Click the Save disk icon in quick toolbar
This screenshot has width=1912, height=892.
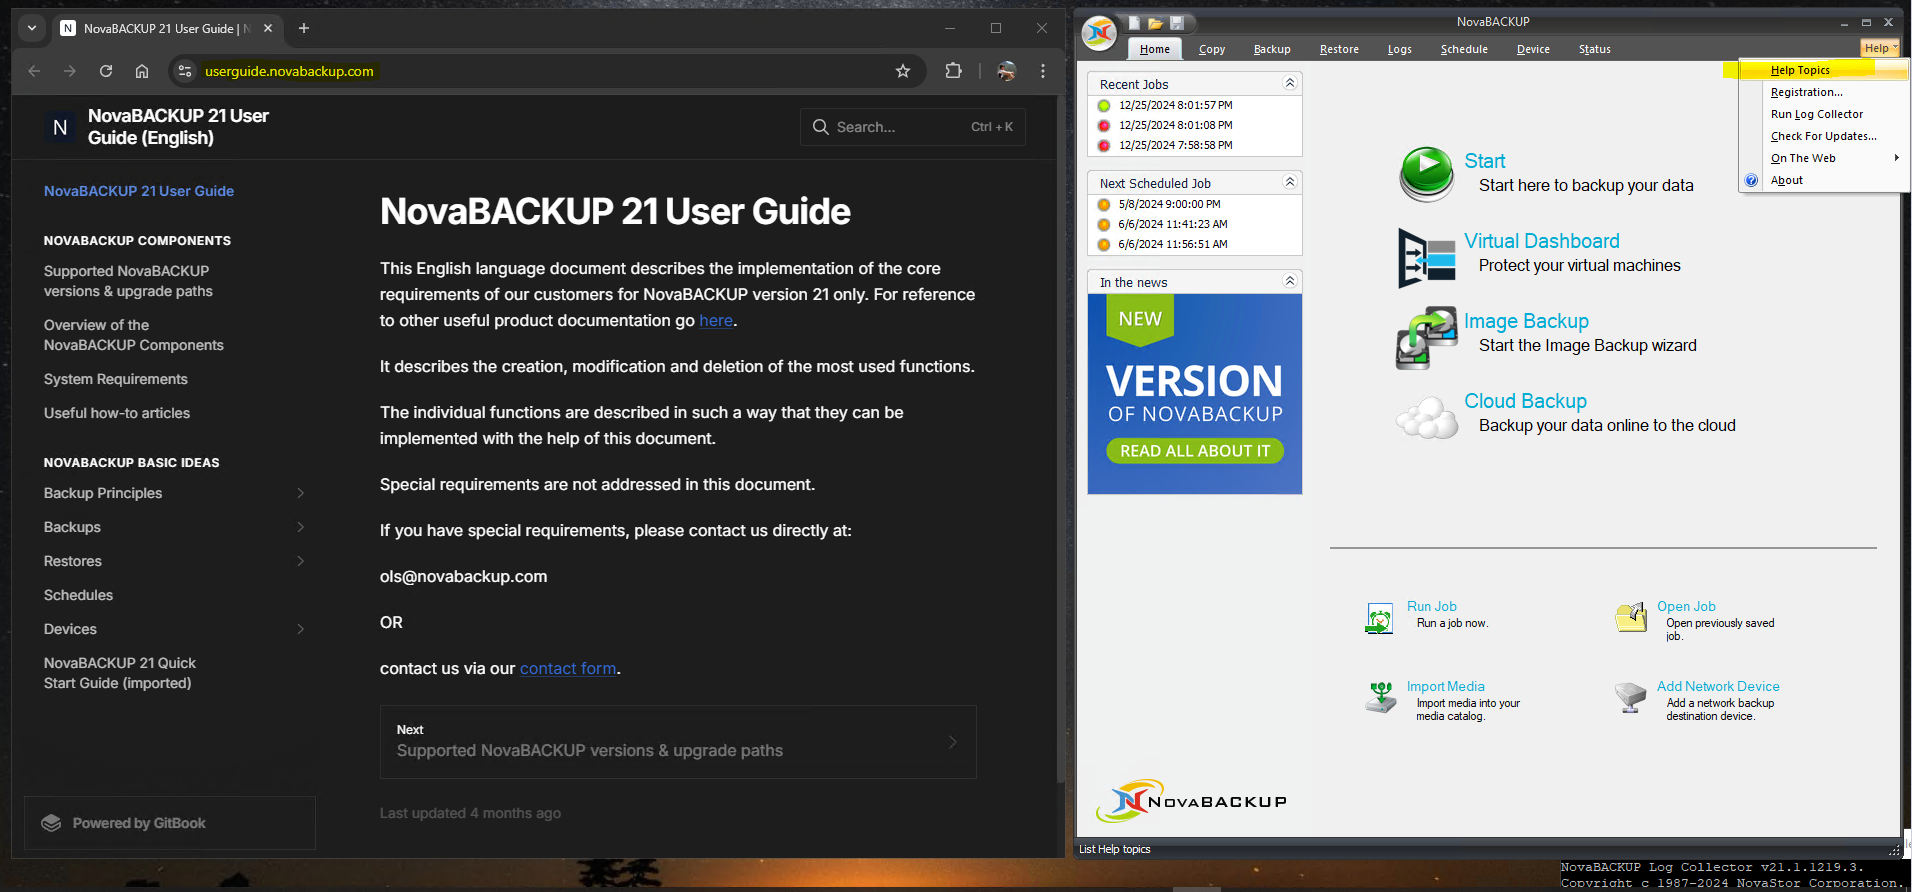pos(1177,22)
